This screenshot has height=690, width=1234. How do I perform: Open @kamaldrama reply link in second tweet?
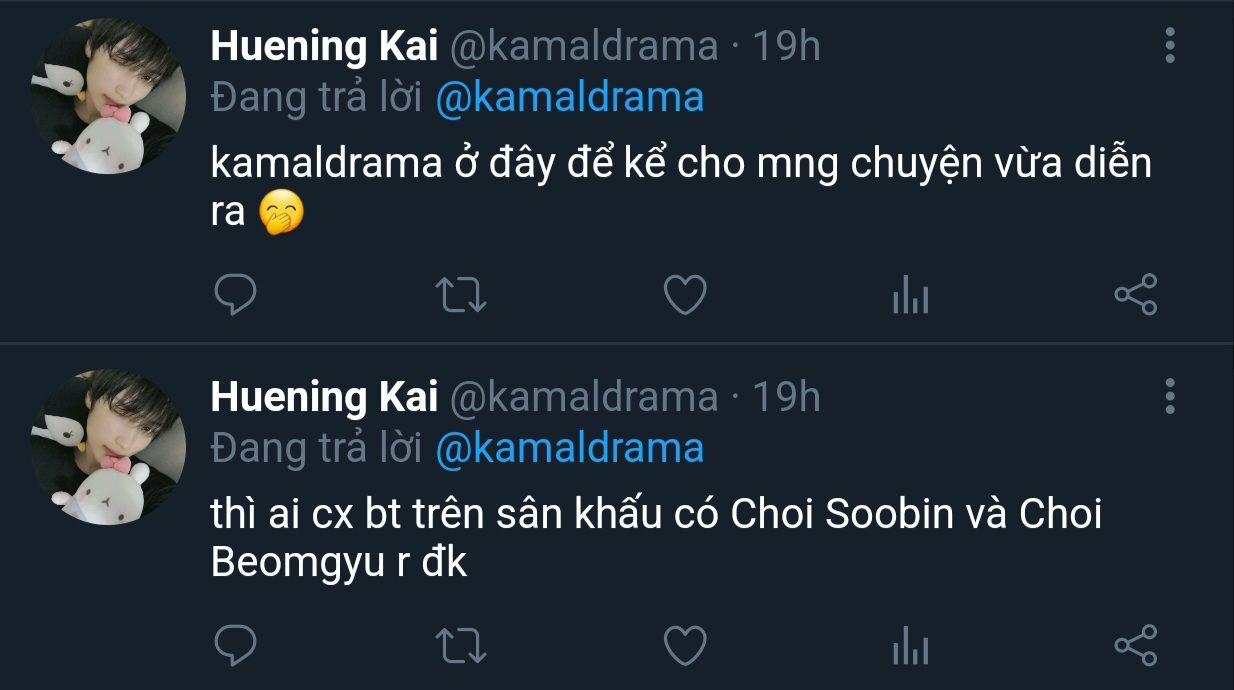click(570, 447)
